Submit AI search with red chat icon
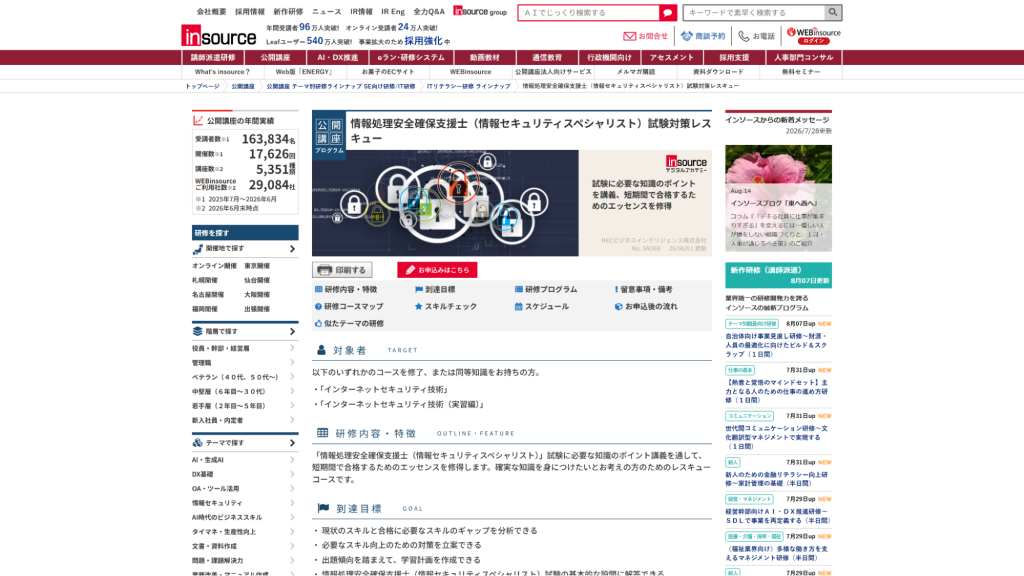The height and width of the screenshot is (576, 1024). click(x=667, y=12)
